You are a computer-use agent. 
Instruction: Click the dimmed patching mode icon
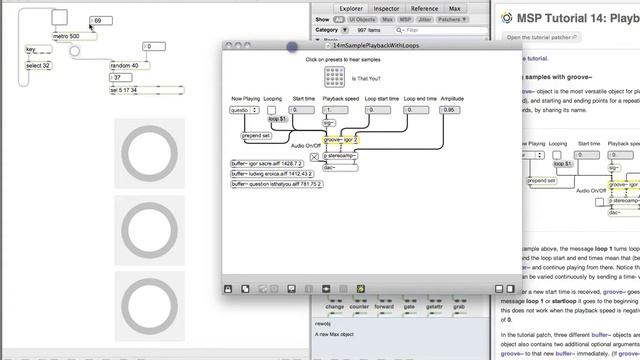tap(262, 289)
